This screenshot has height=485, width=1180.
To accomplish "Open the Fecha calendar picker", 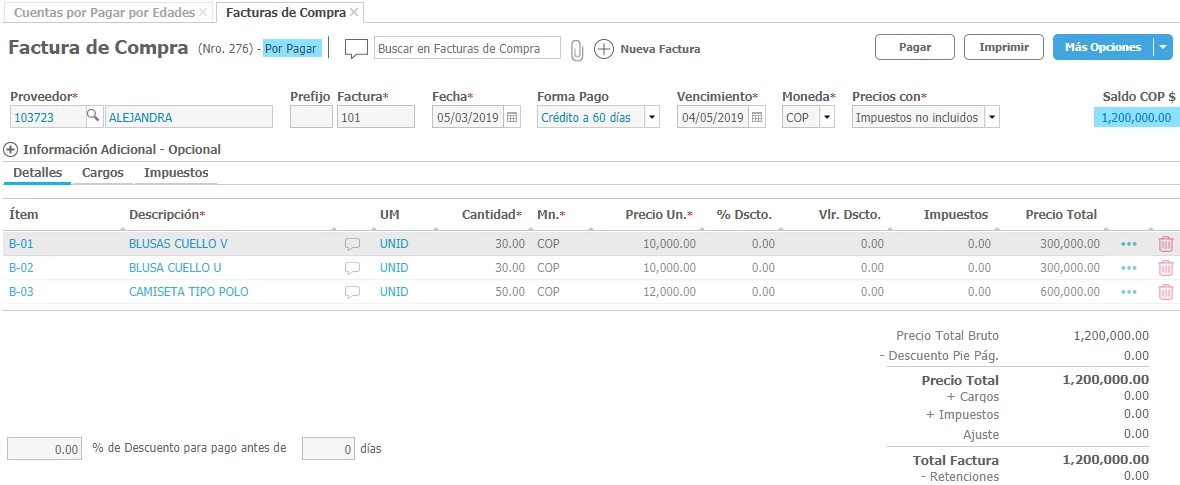I will pyautogui.click(x=512, y=117).
